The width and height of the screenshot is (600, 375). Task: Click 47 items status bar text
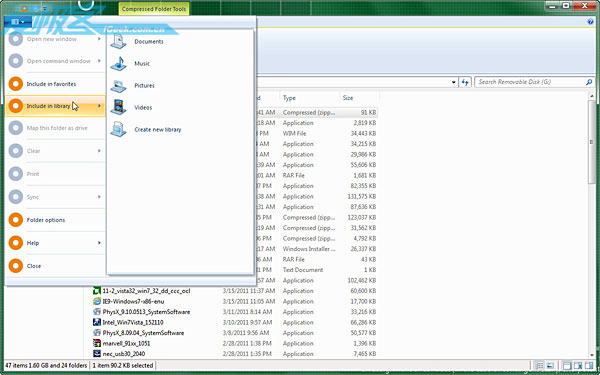(46, 365)
